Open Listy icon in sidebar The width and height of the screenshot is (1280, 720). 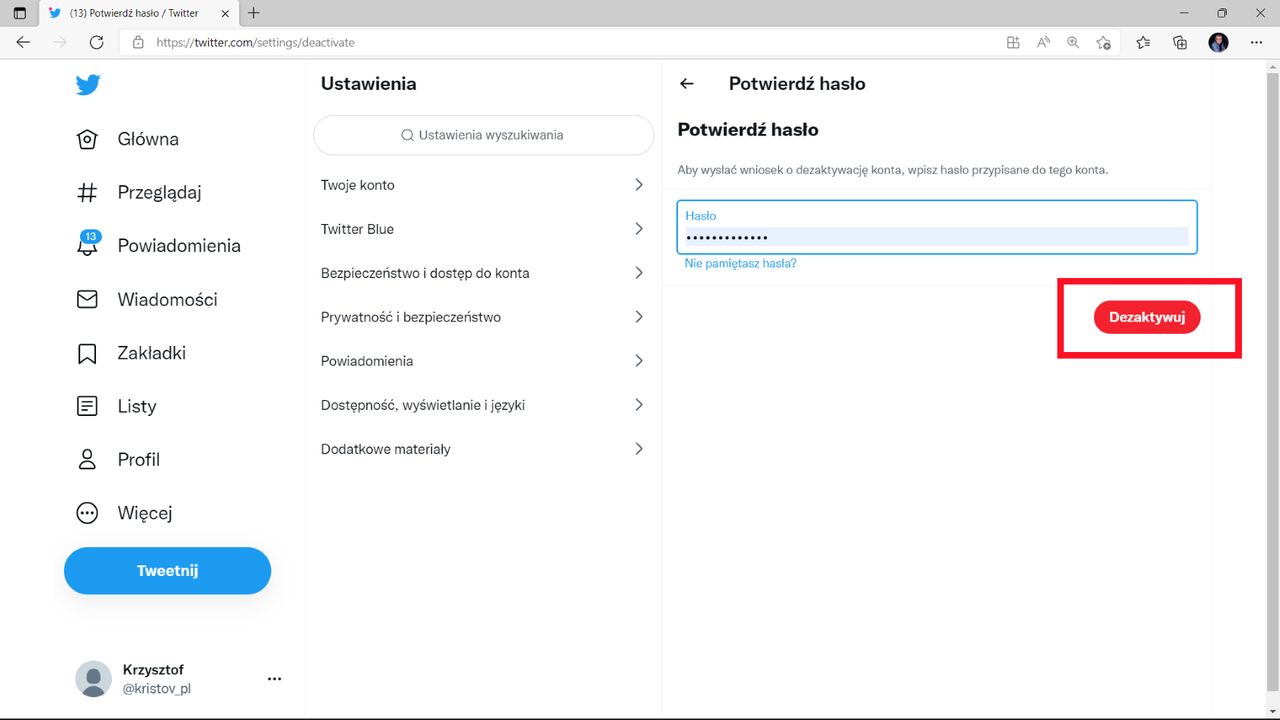point(88,406)
